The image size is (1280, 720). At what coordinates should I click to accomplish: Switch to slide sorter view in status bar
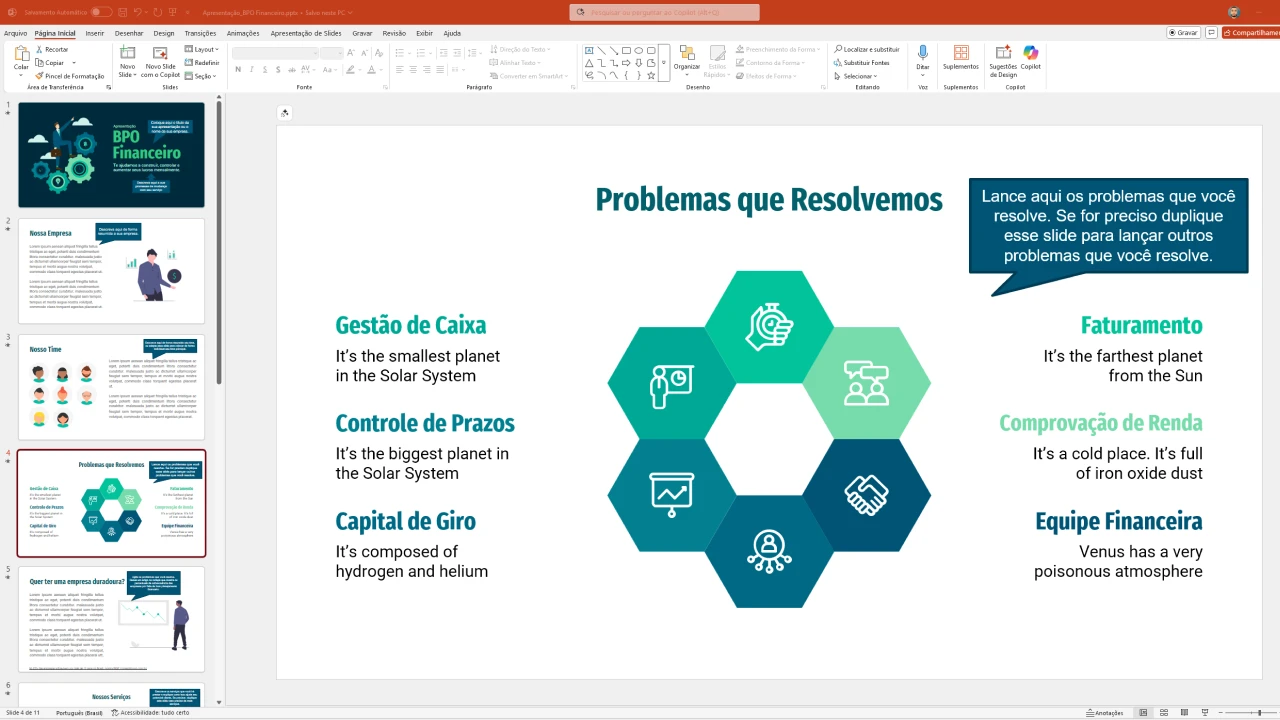pos(1165,713)
